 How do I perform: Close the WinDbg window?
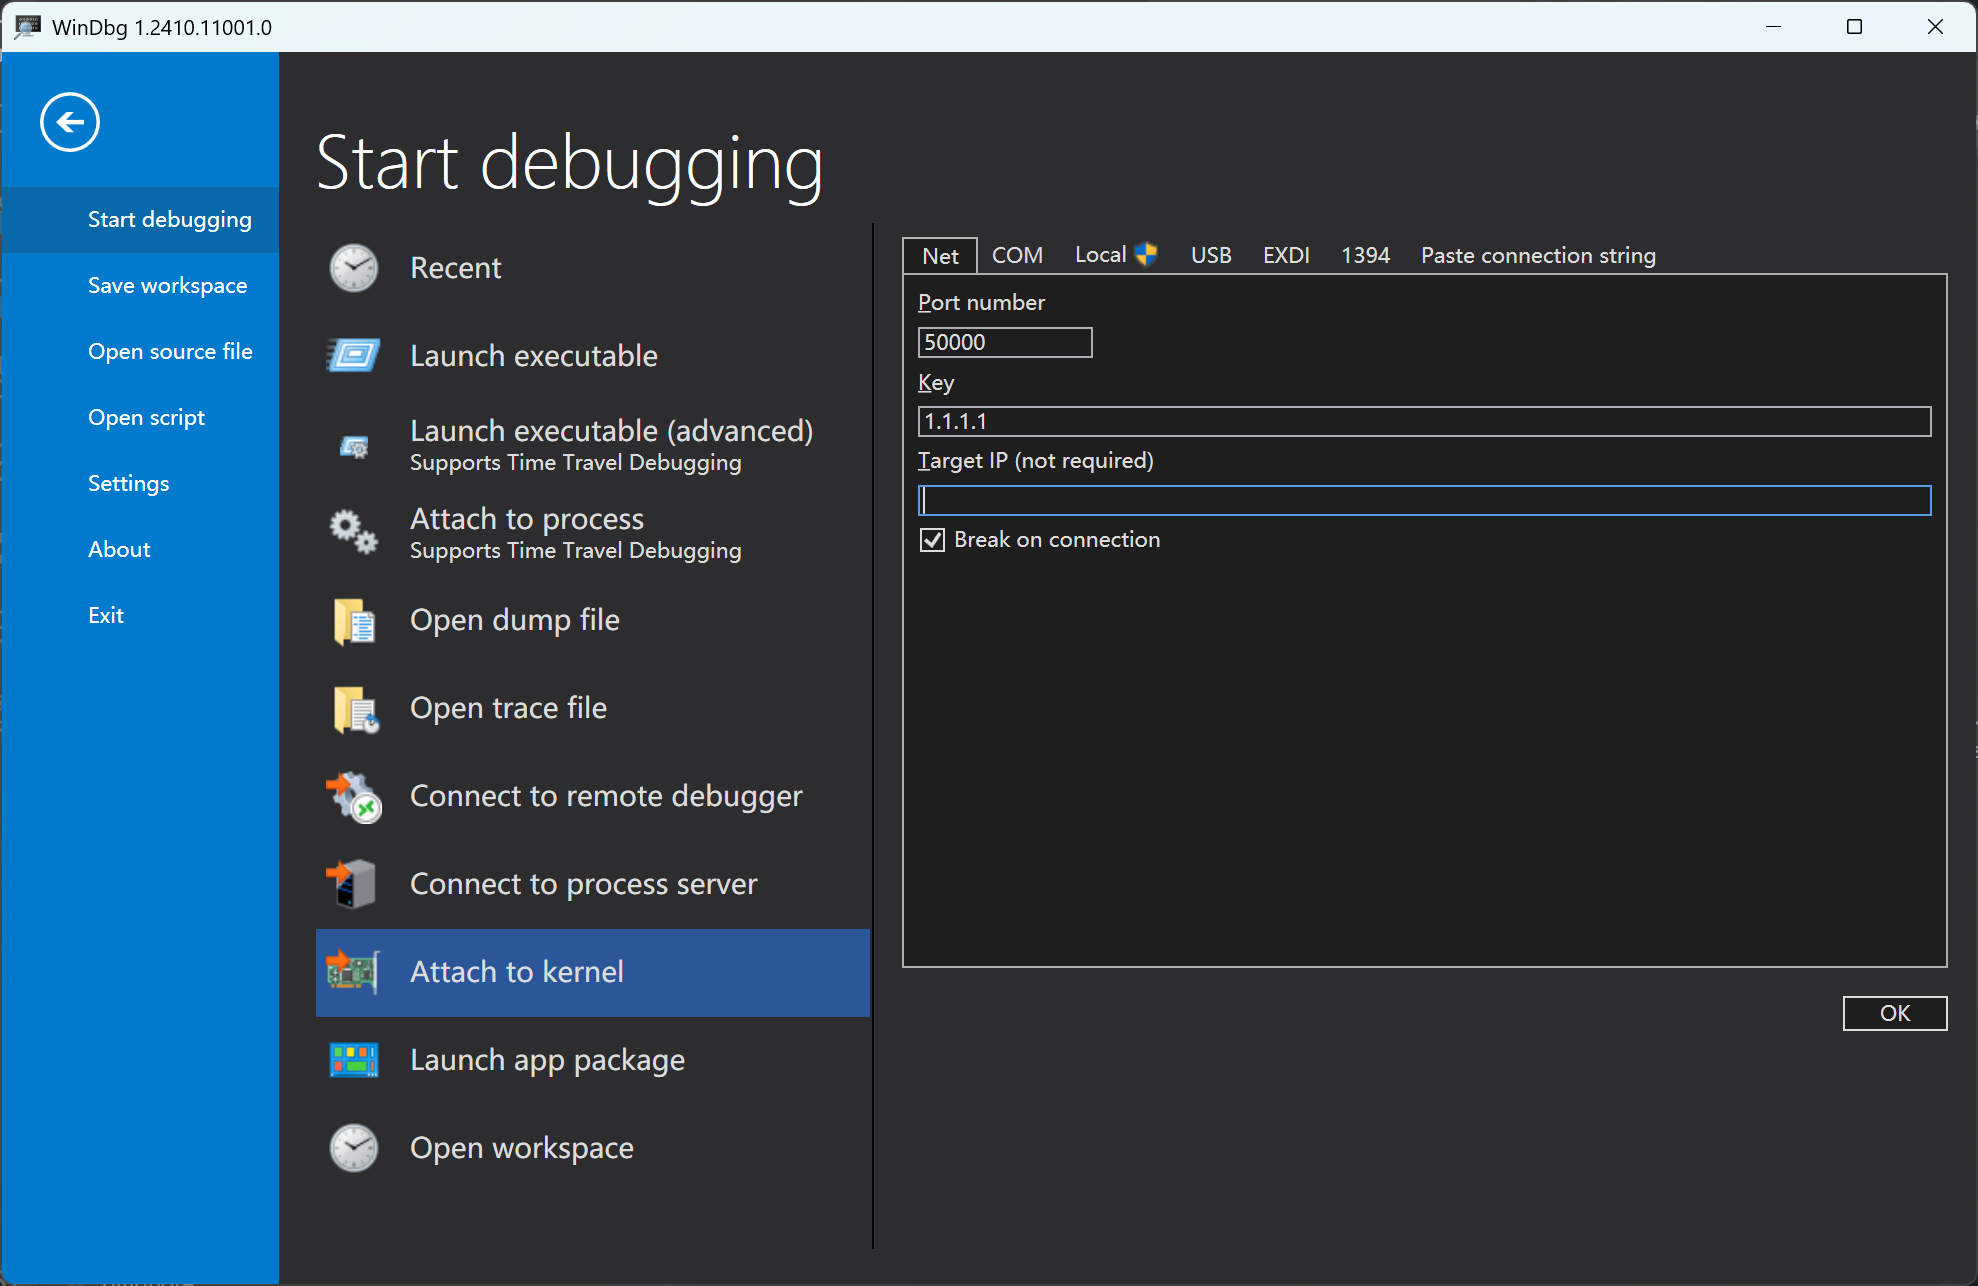tap(1935, 27)
